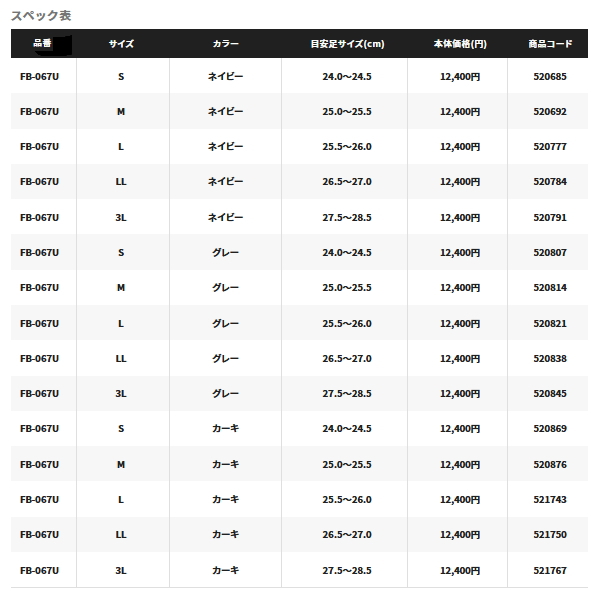Click product code 520838 for LL グレー
Image resolution: width=600 pixels, height=600 pixels.
tap(550, 359)
